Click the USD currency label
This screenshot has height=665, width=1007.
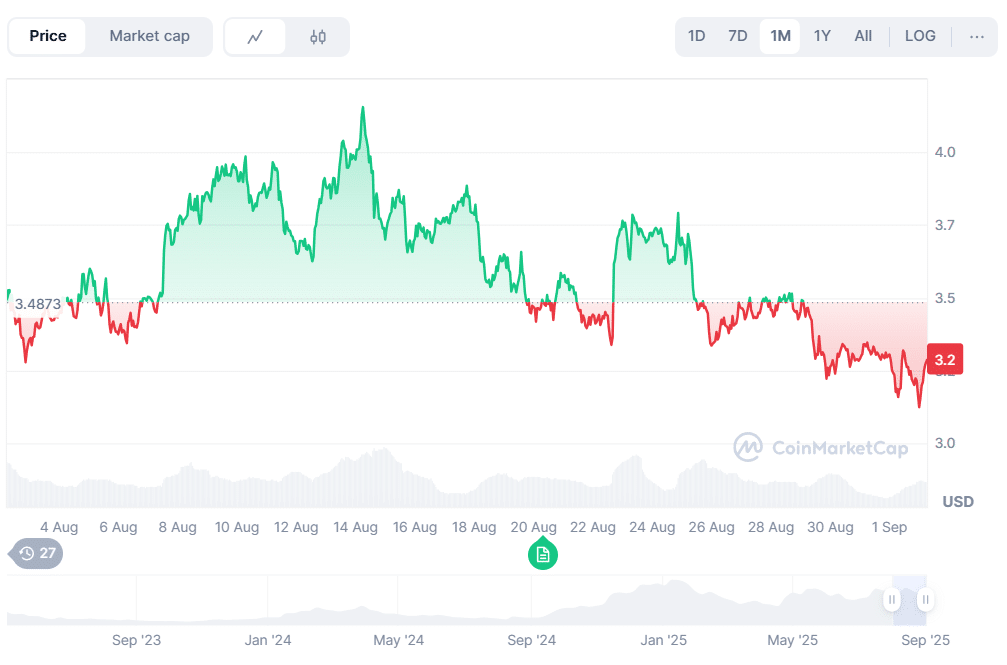(957, 502)
